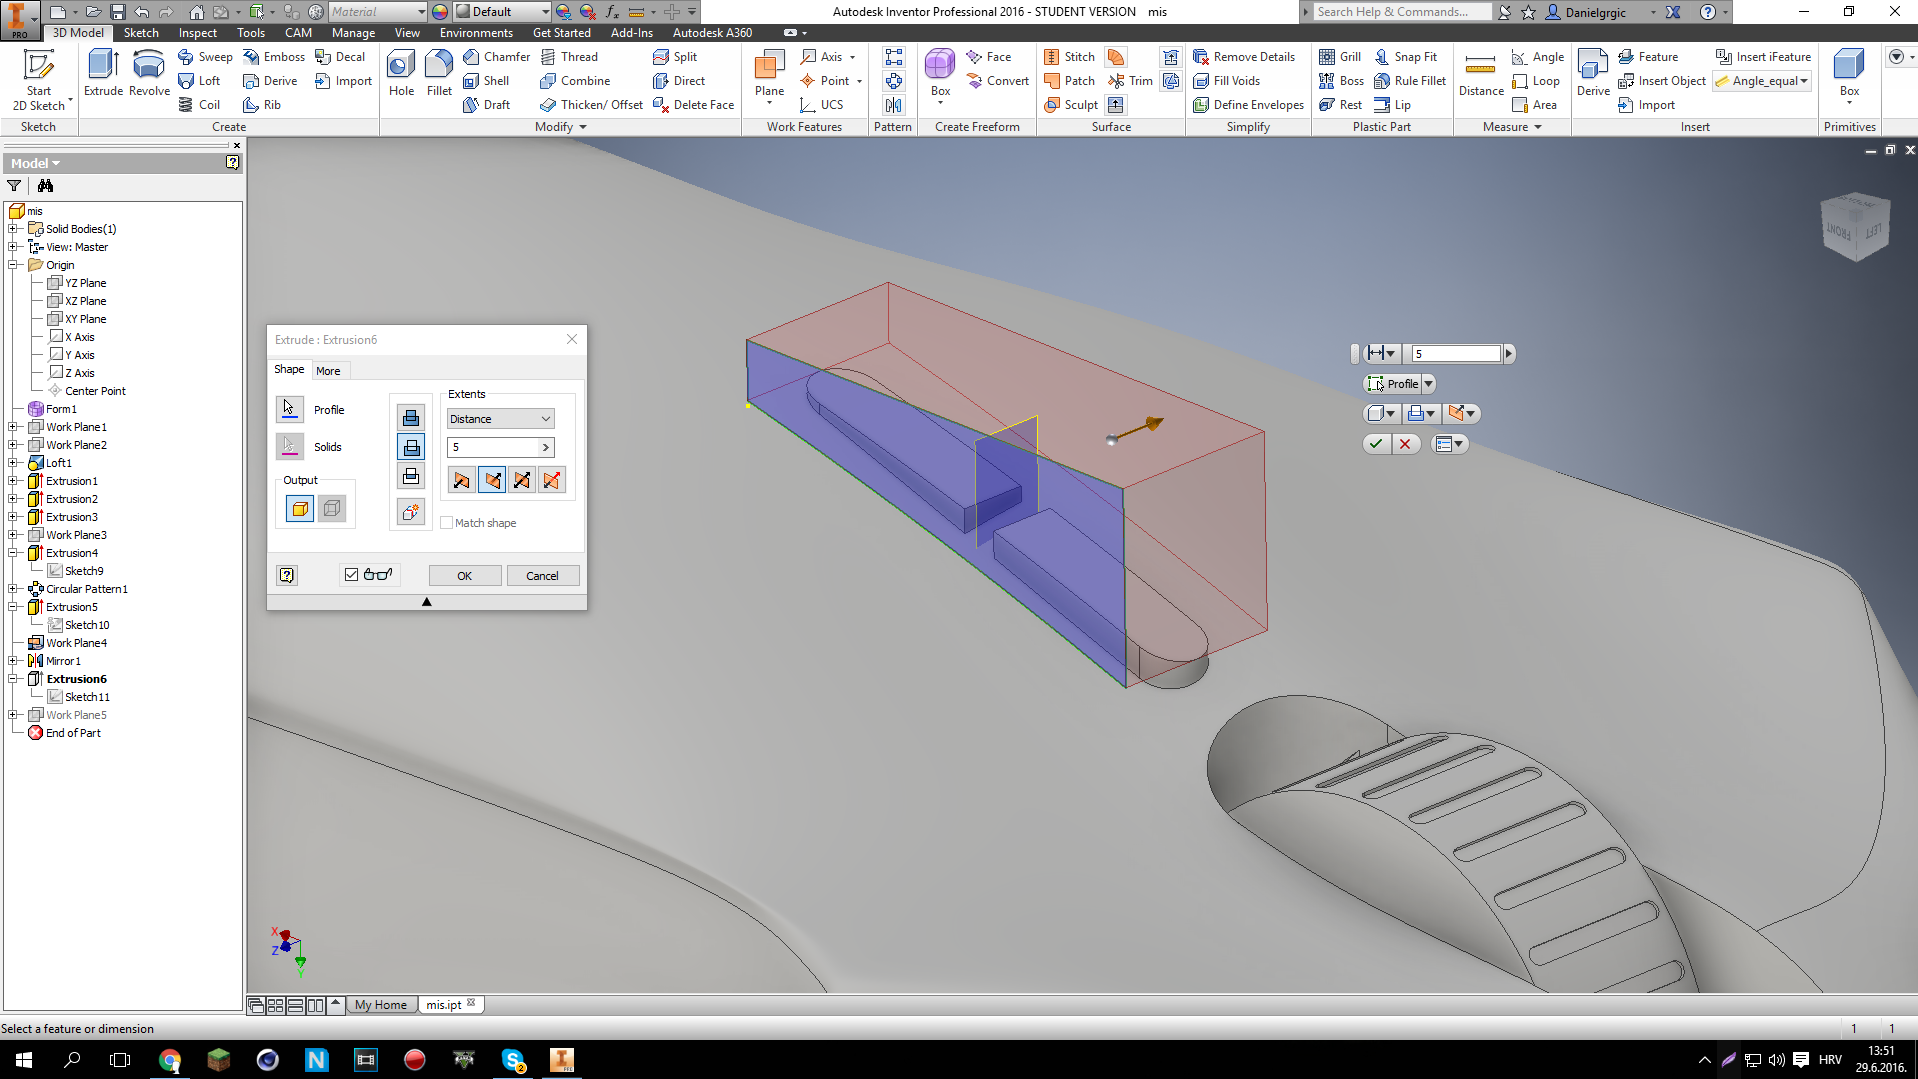The width and height of the screenshot is (1918, 1079).
Task: Start a new 2D Sketch
Action: pyautogui.click(x=39, y=80)
